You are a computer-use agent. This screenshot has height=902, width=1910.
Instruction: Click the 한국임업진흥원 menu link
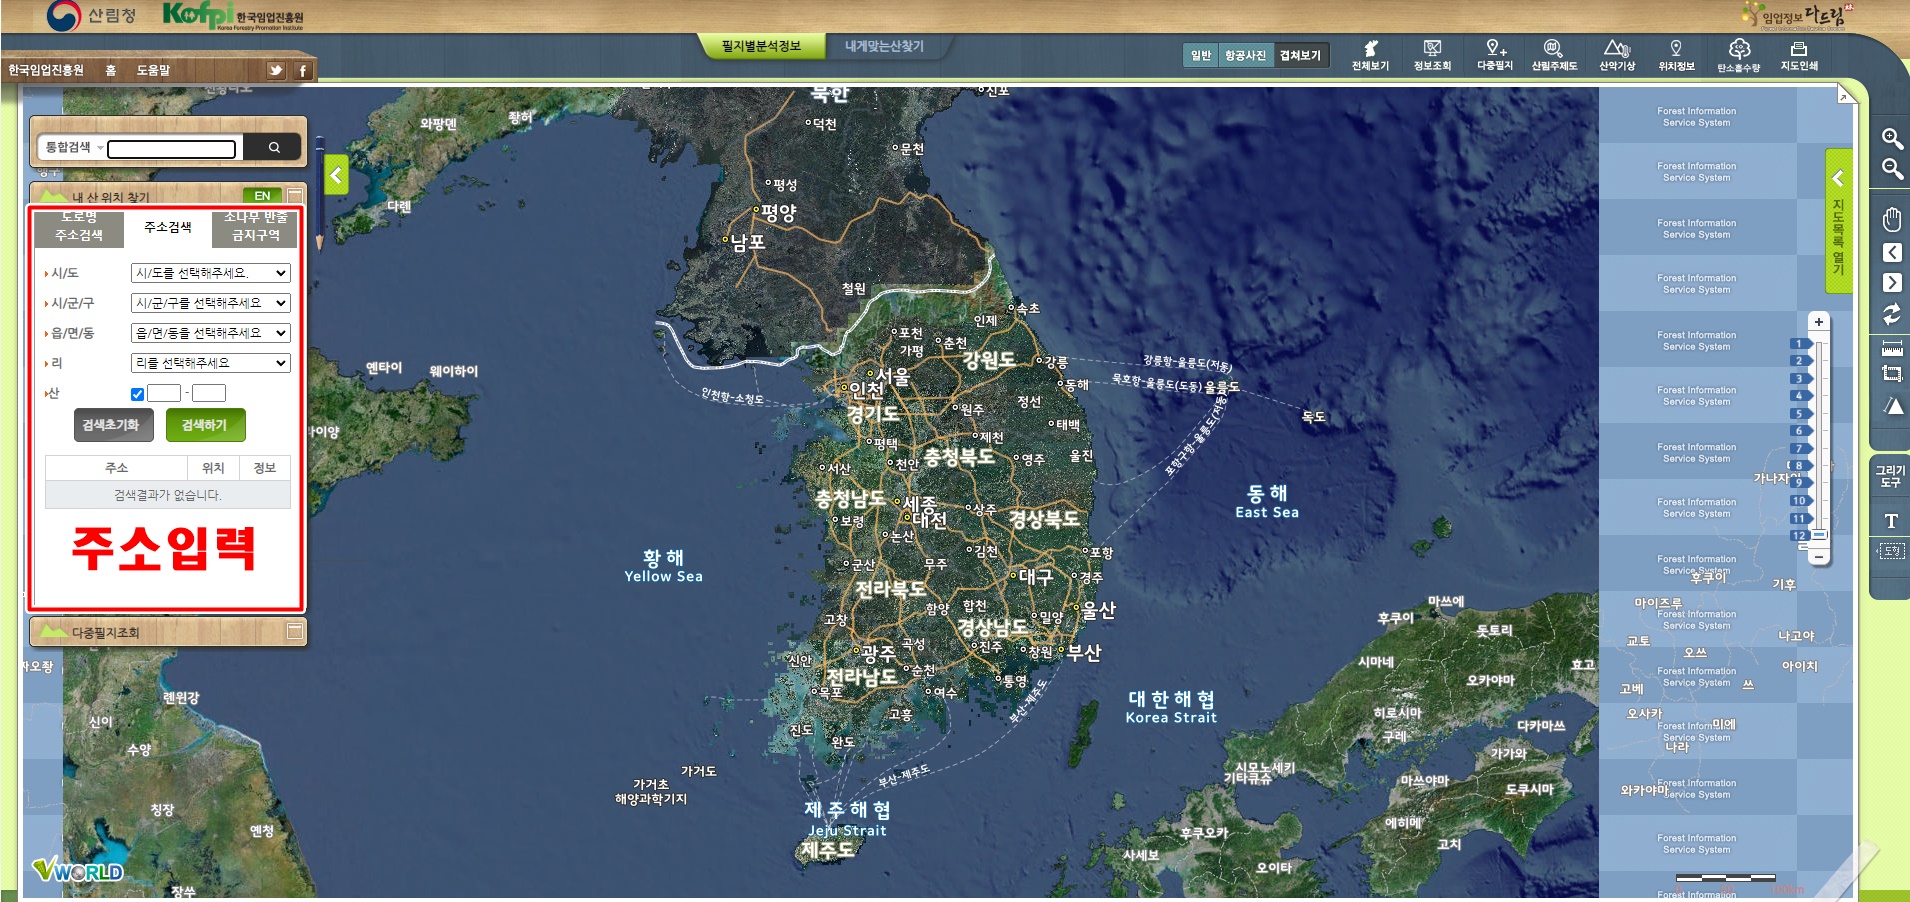tap(46, 70)
